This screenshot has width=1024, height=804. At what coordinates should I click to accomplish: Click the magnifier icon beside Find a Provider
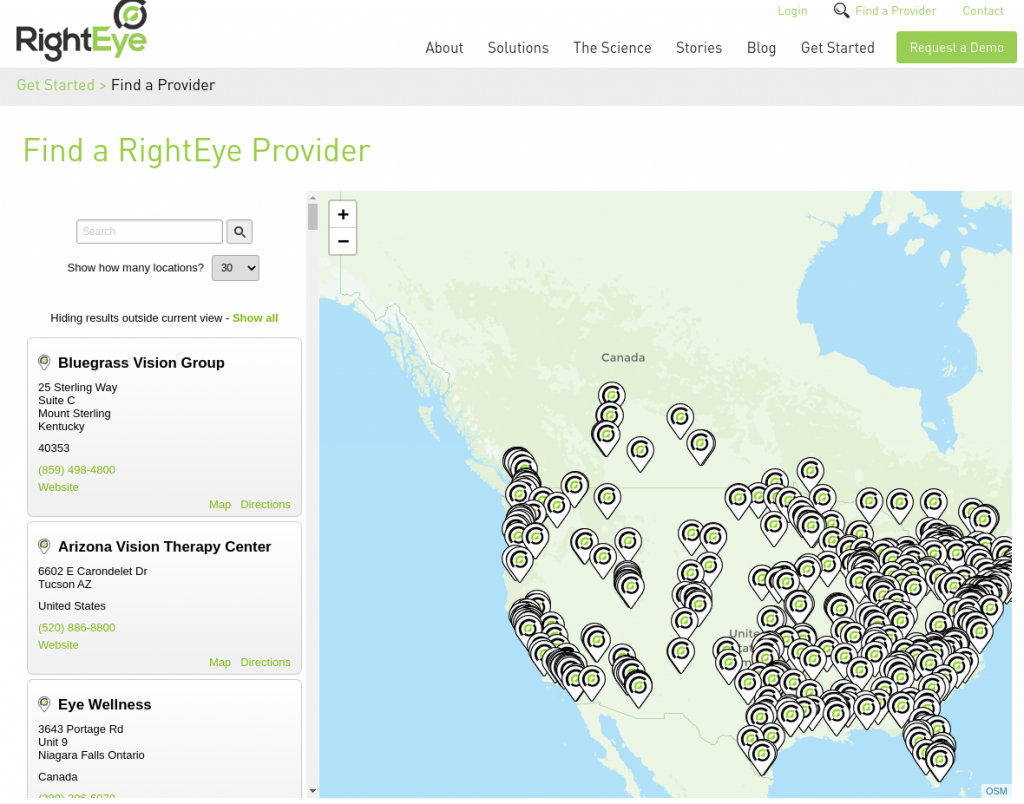(841, 10)
